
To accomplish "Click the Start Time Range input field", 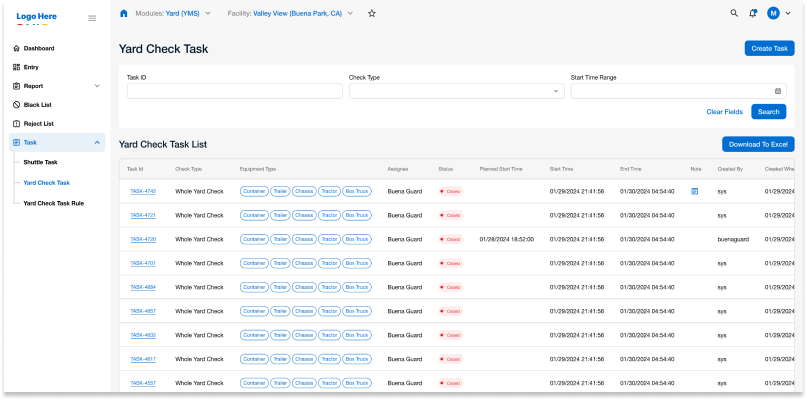I will [678, 91].
